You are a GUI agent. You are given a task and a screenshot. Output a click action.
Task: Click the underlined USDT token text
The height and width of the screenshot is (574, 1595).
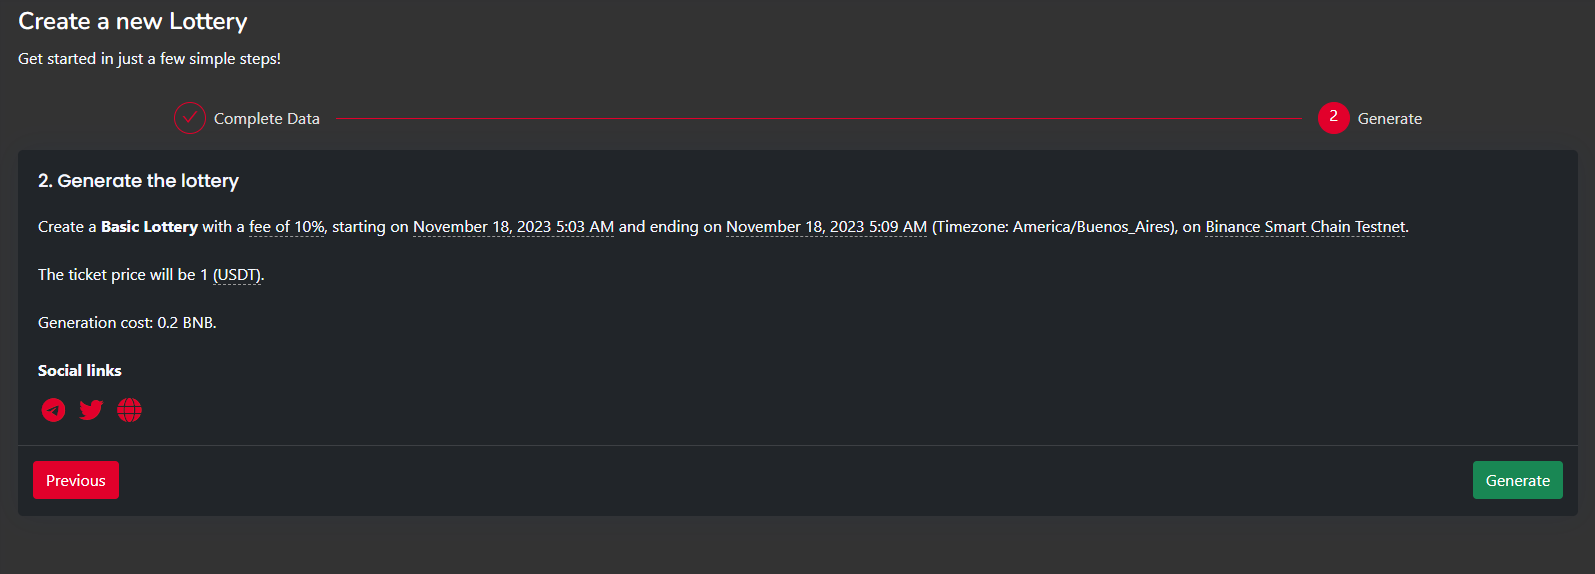tap(237, 275)
